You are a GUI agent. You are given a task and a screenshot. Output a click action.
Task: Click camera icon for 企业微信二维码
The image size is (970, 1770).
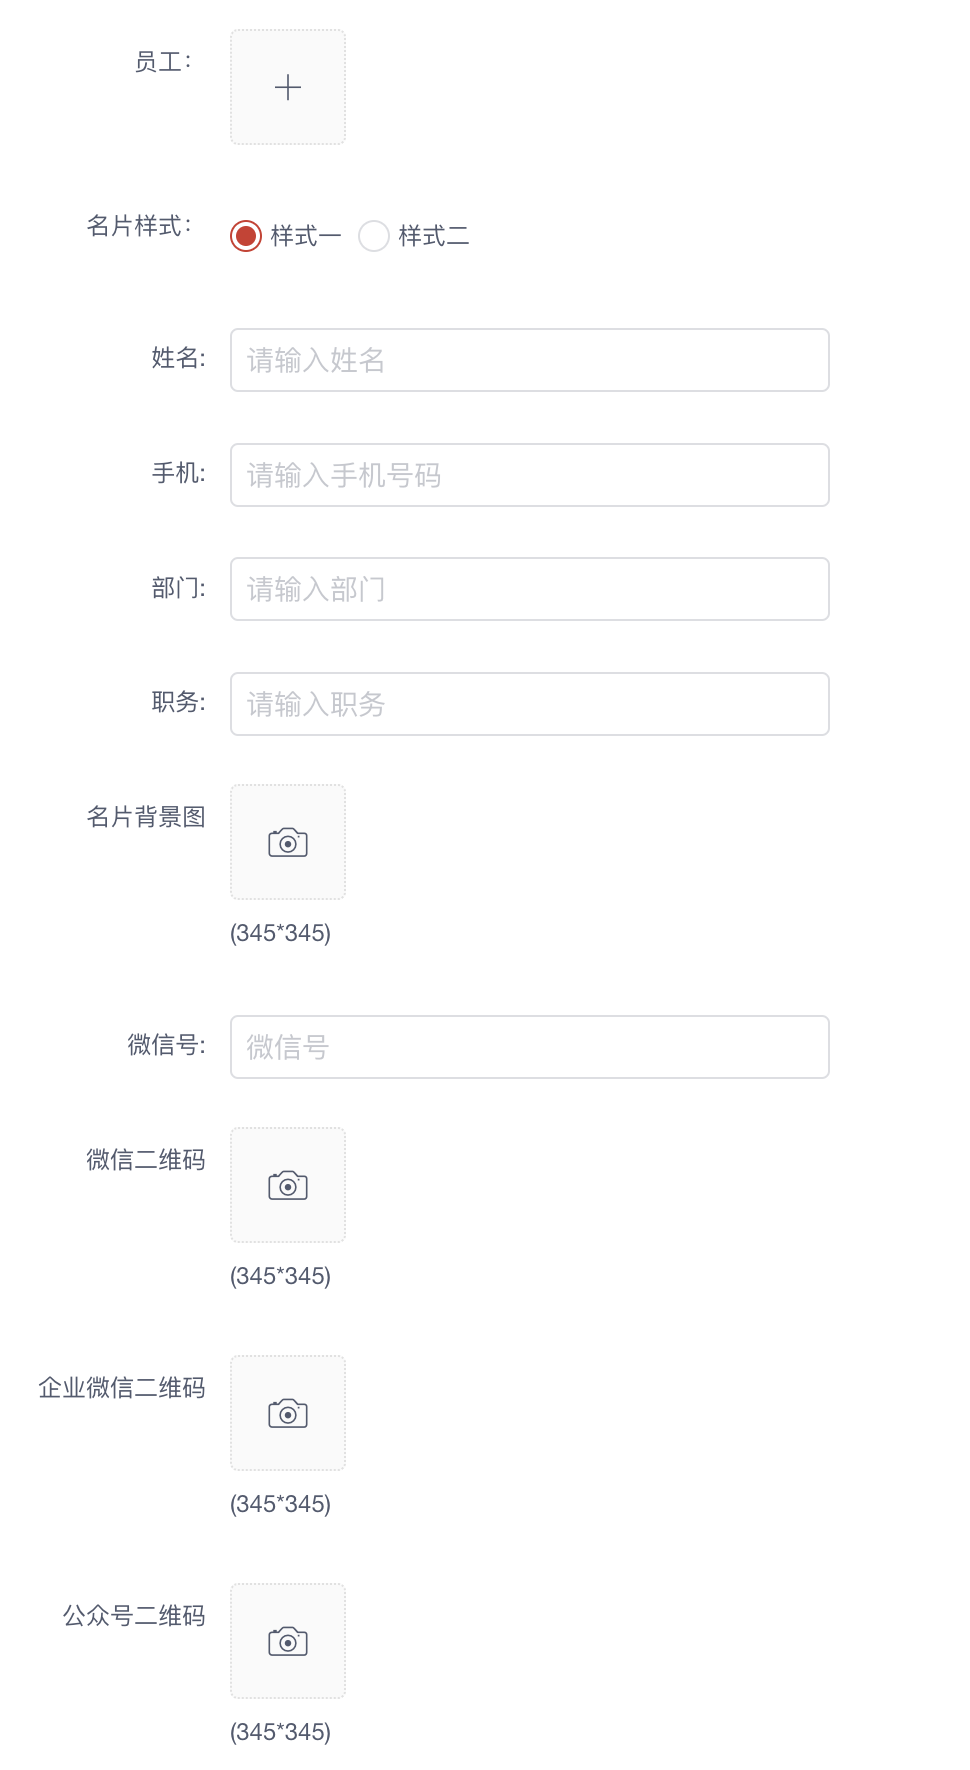tap(288, 1413)
